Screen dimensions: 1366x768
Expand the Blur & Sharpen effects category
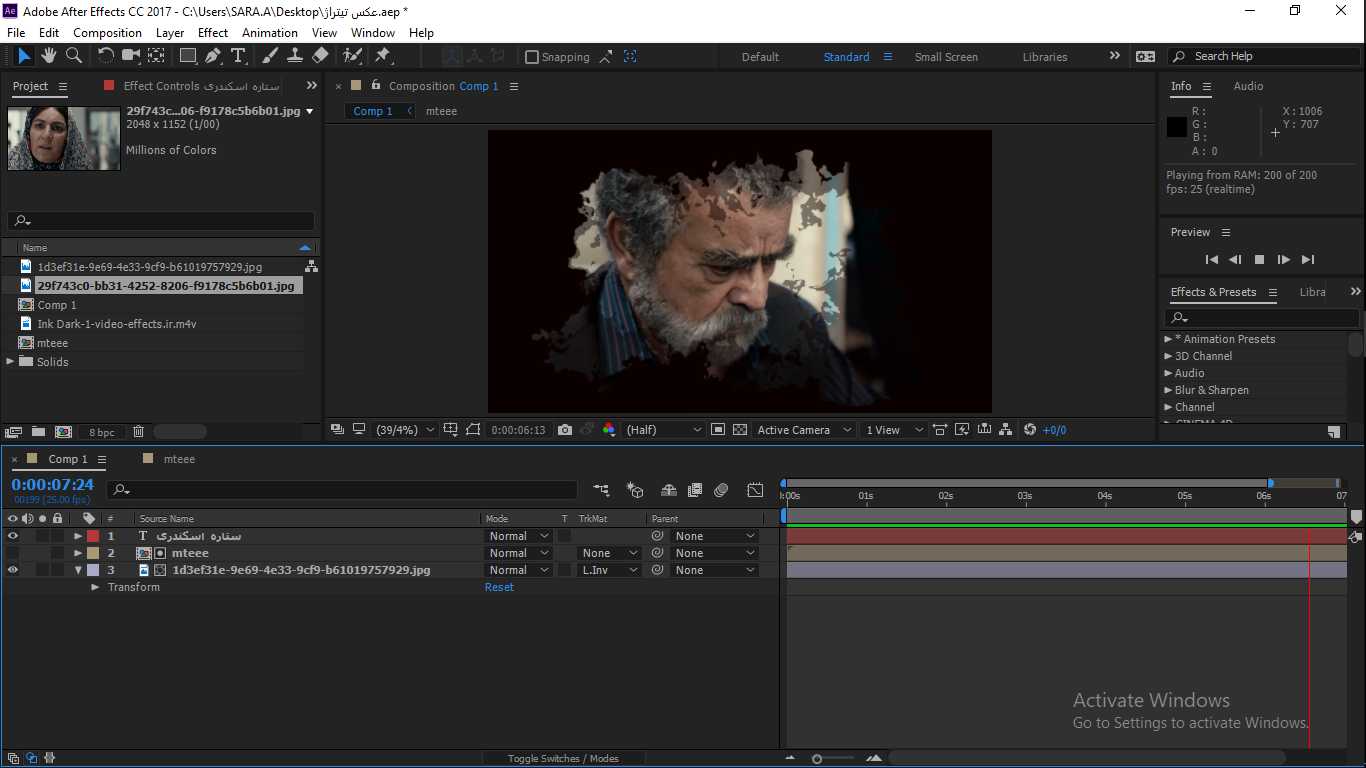[x=1168, y=390]
